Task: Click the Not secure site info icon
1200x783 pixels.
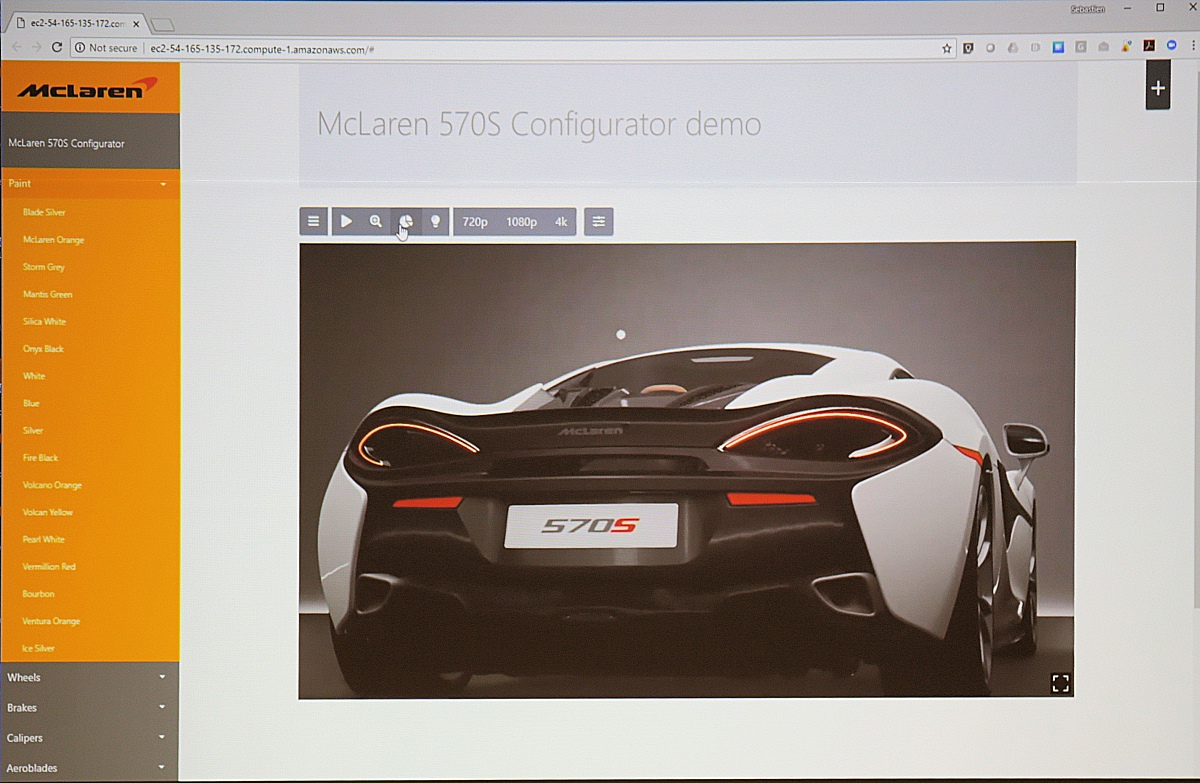Action: pyautogui.click(x=80, y=48)
